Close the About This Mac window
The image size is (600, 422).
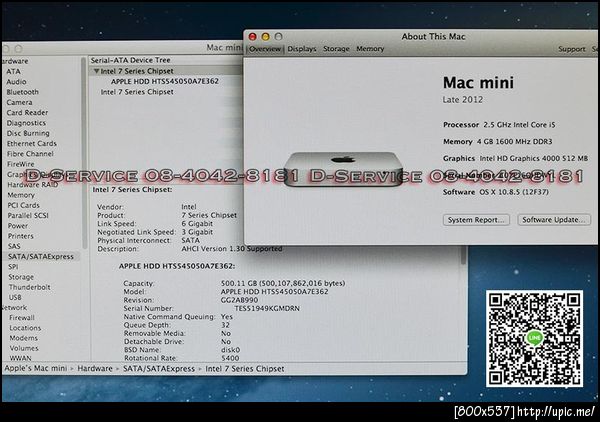tap(253, 37)
